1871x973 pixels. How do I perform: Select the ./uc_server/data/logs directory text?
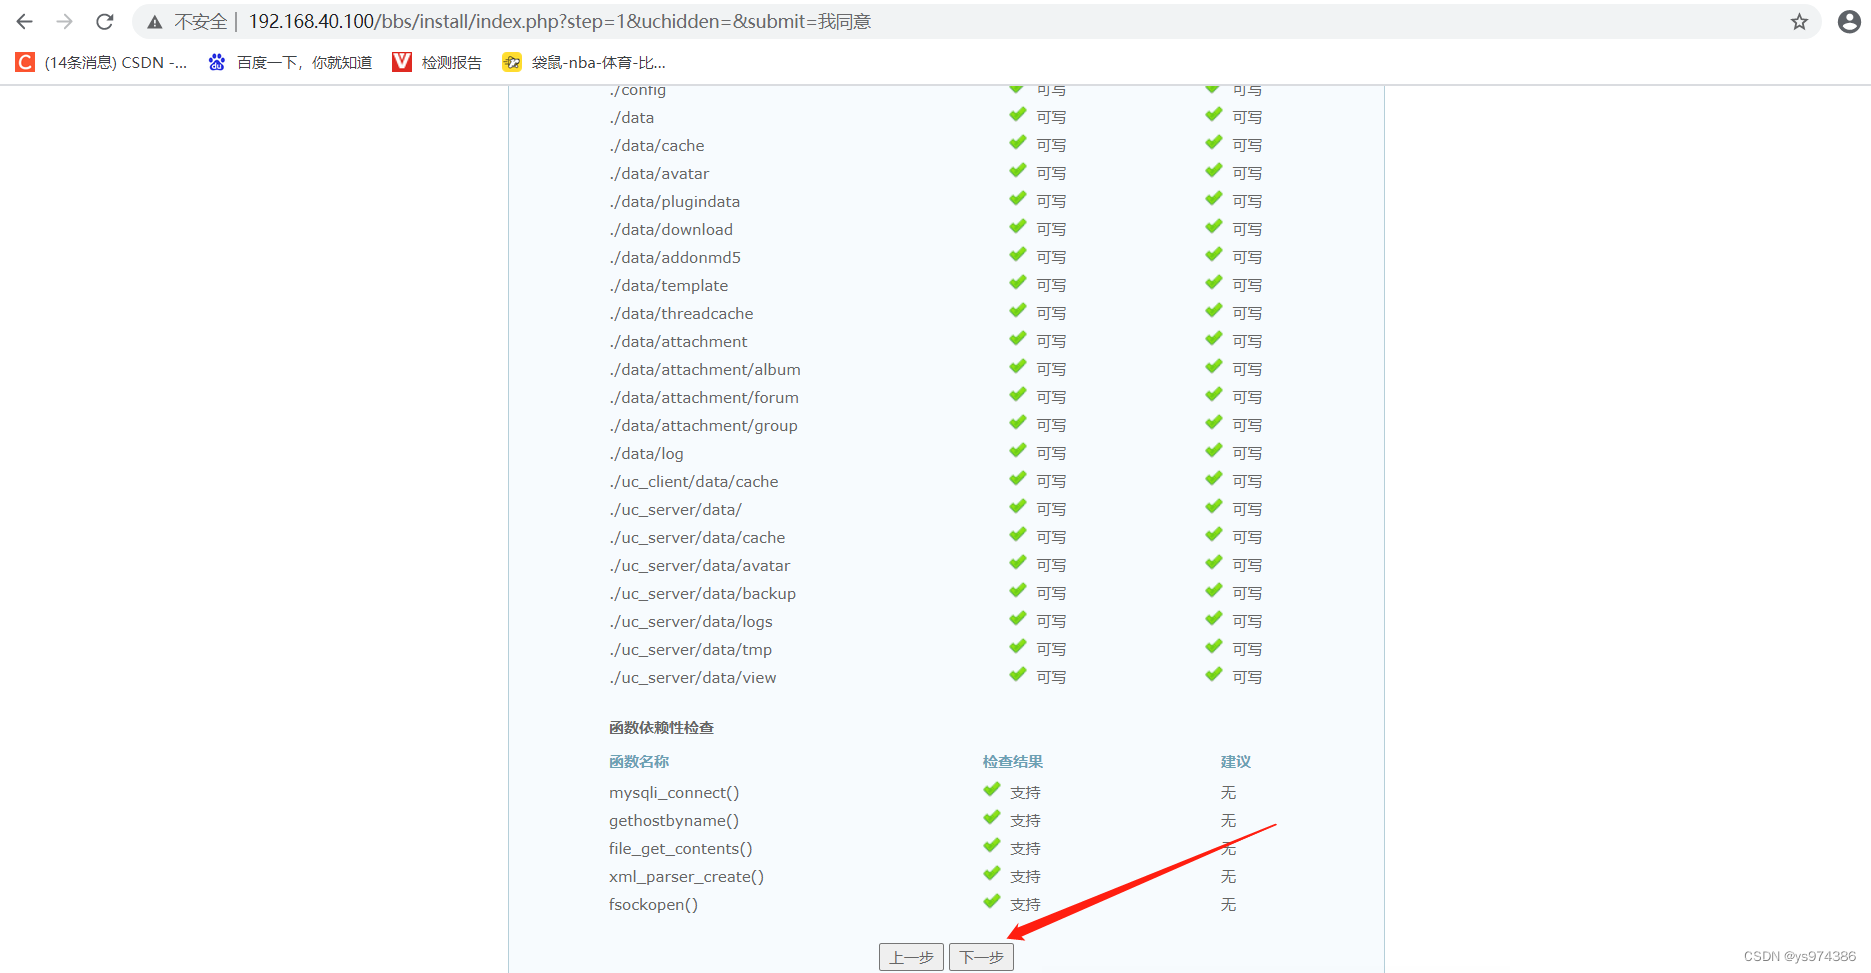coord(691,621)
